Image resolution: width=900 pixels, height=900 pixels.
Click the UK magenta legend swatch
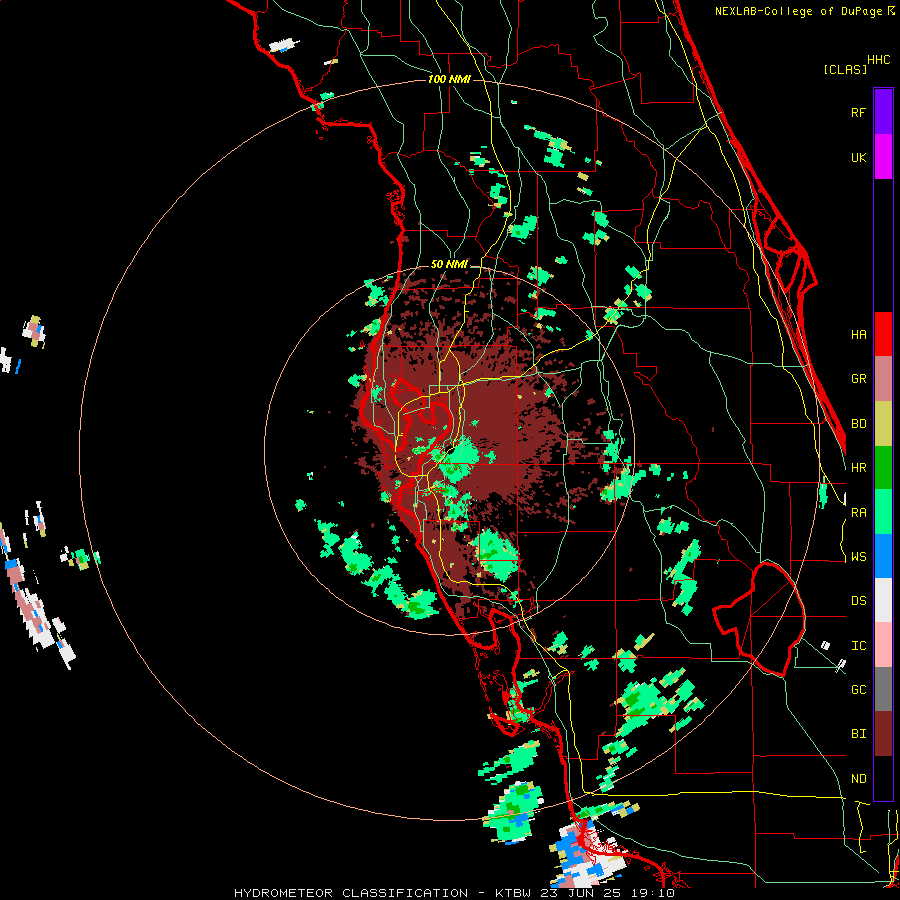883,157
